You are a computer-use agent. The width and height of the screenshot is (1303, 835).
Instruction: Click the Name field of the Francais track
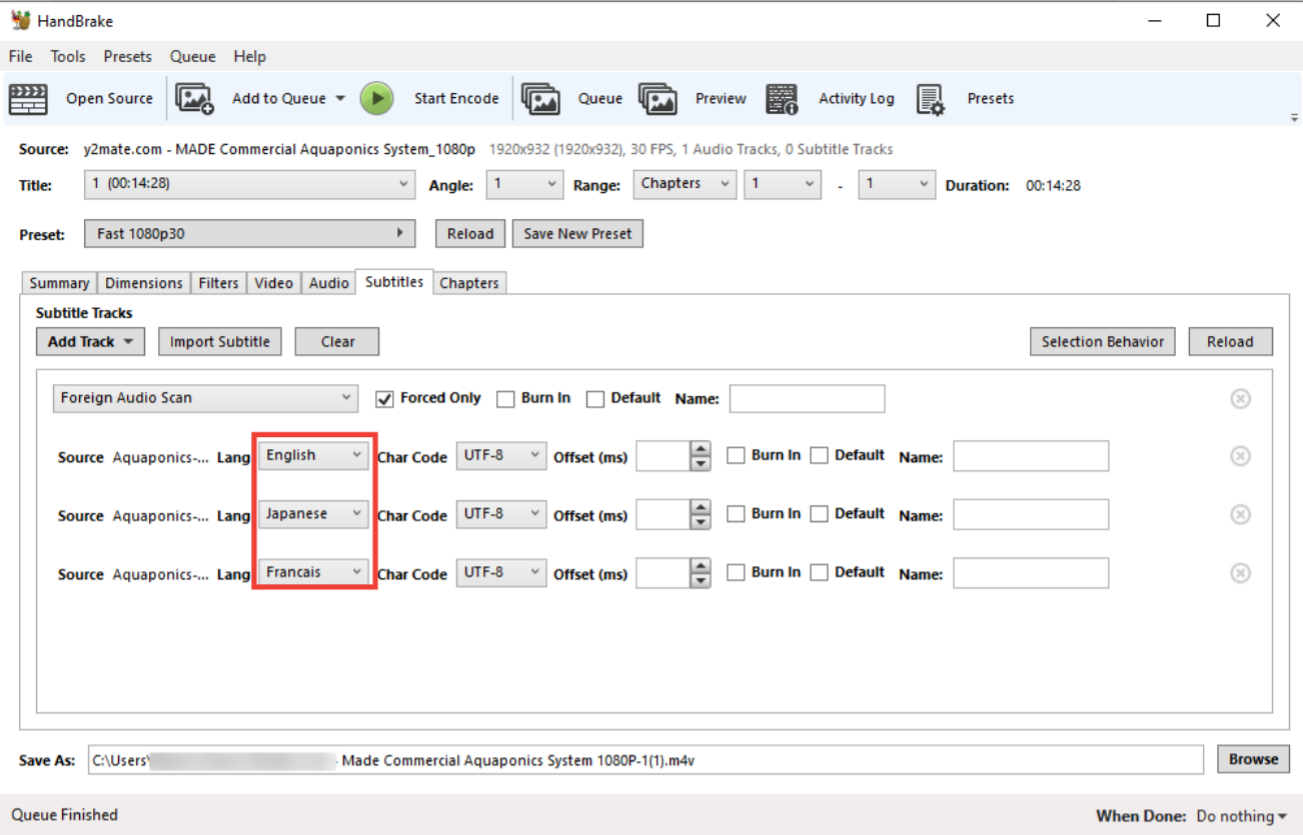coord(1030,573)
